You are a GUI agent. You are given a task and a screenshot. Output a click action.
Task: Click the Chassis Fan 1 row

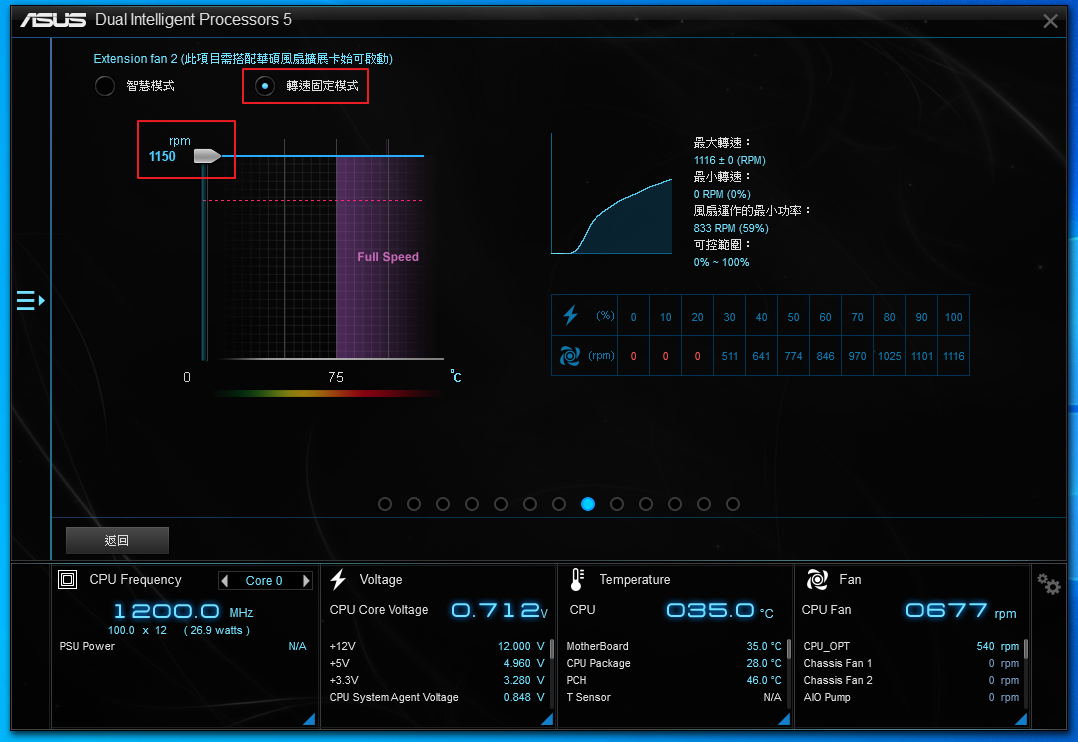(x=911, y=664)
